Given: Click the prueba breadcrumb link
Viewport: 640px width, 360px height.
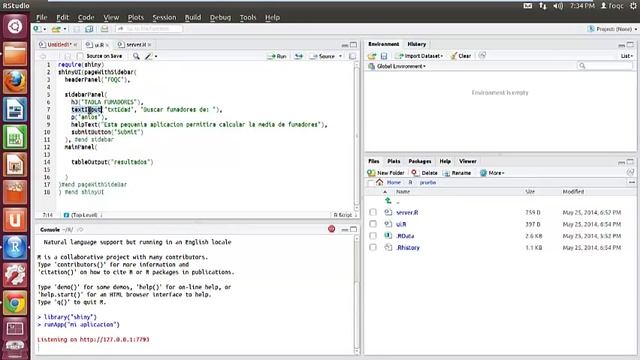Looking at the screenshot, I should (428, 182).
